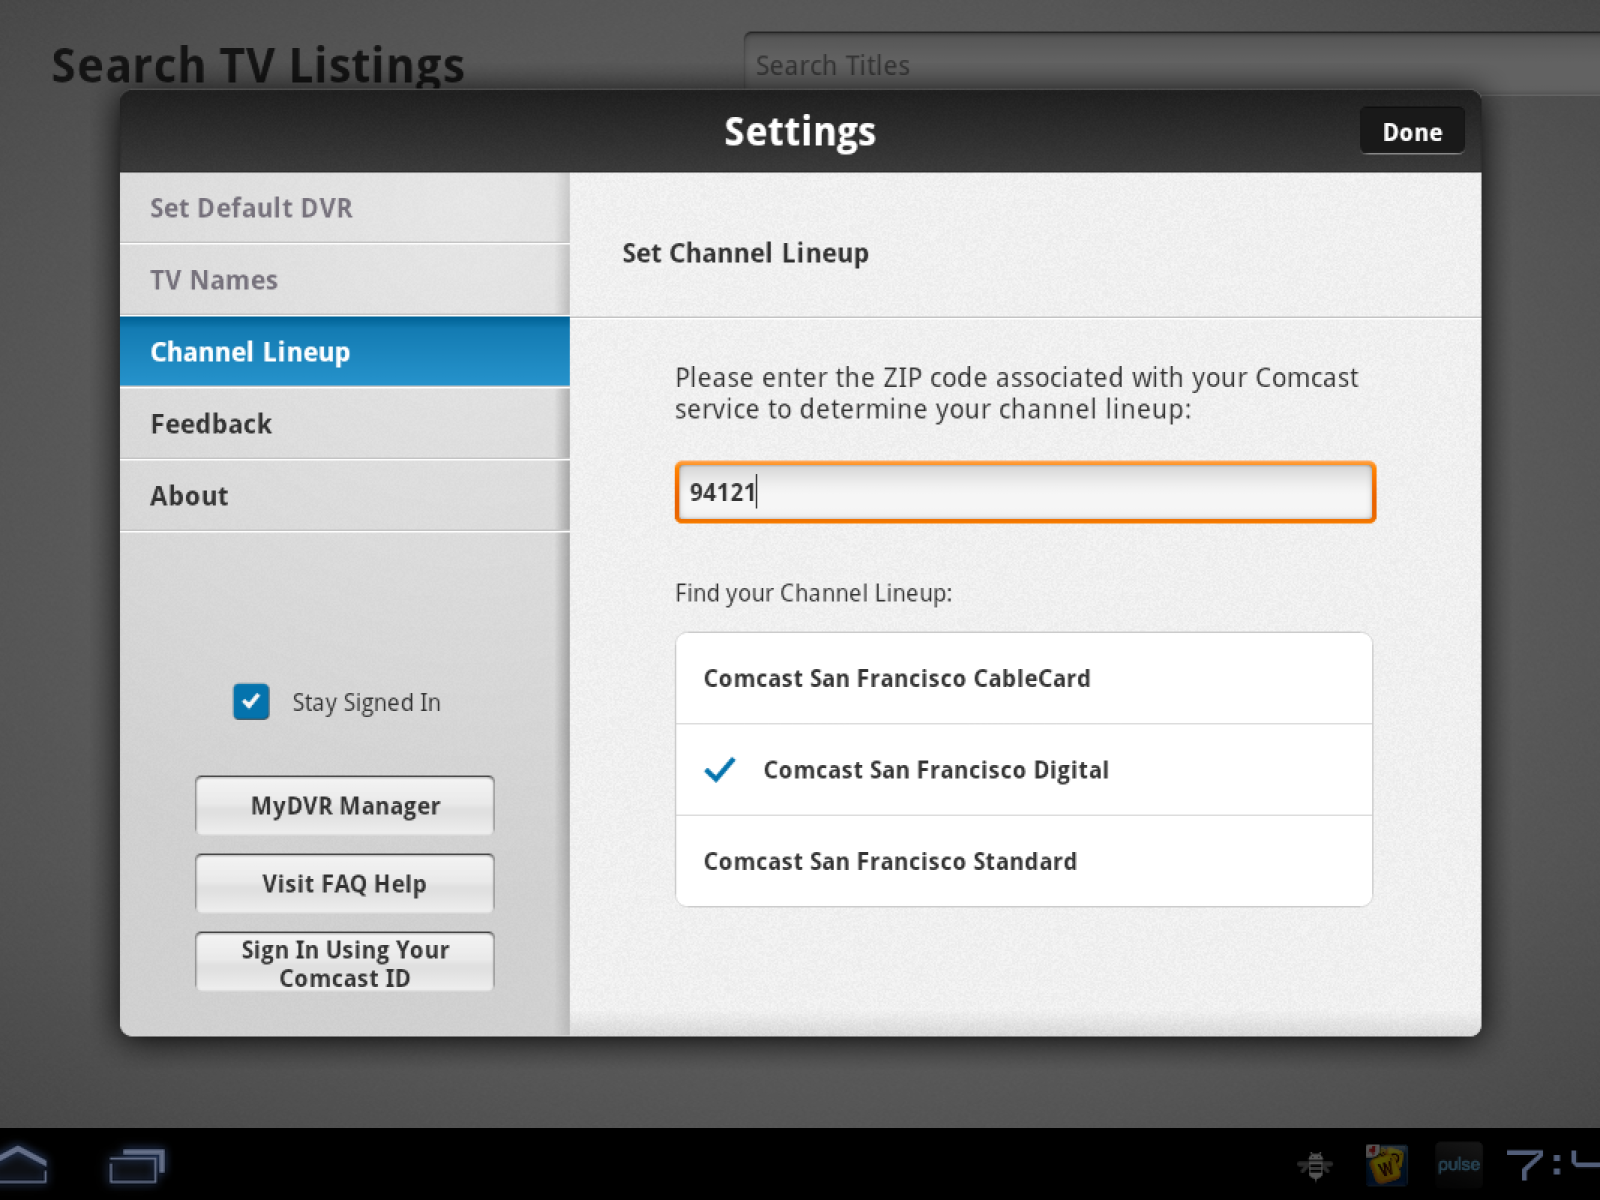Choose Comcast San Francisco CableCard lineup
Viewport: 1600px width, 1200px height.
pos(1024,678)
